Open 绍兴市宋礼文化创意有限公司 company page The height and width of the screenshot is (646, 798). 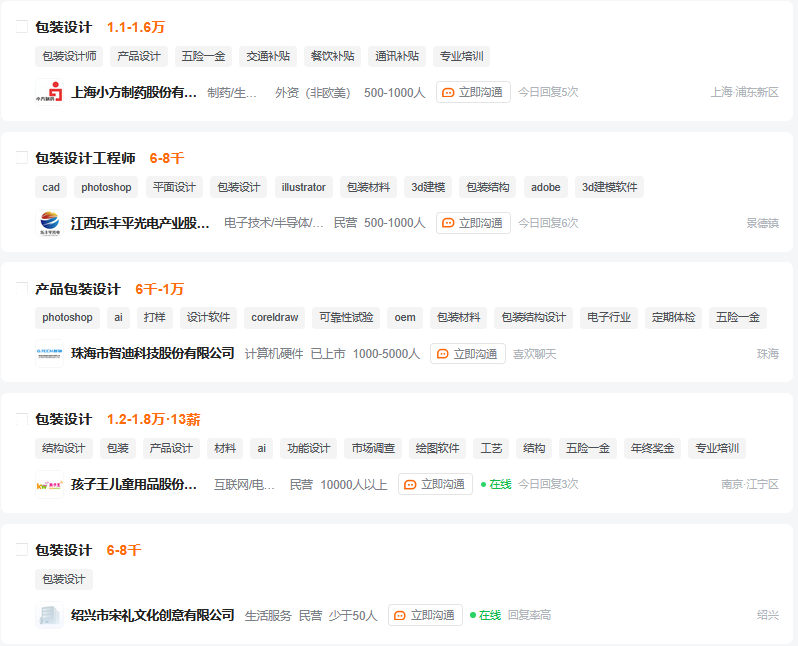click(x=152, y=615)
